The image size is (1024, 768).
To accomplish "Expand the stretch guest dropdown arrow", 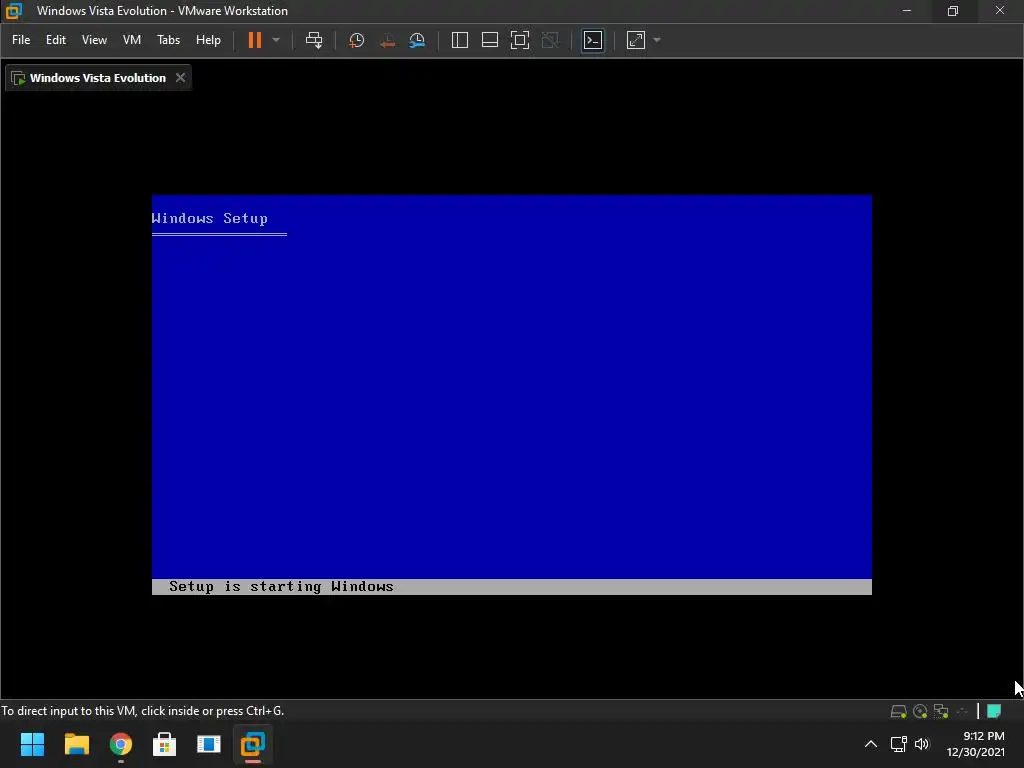I will (657, 40).
